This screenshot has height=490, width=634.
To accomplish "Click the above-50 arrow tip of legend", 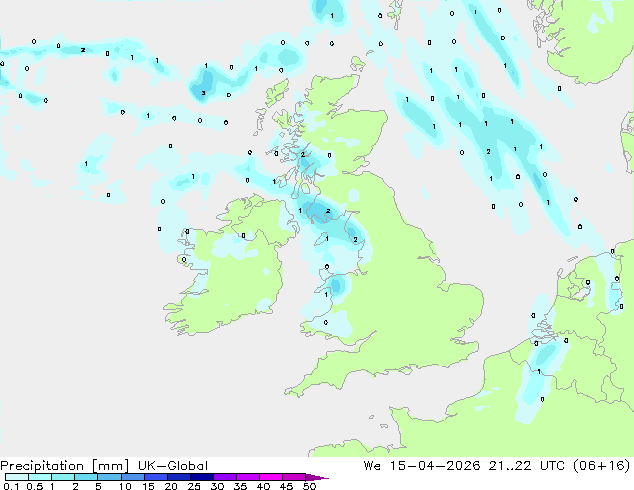I will pyautogui.click(x=317, y=477).
